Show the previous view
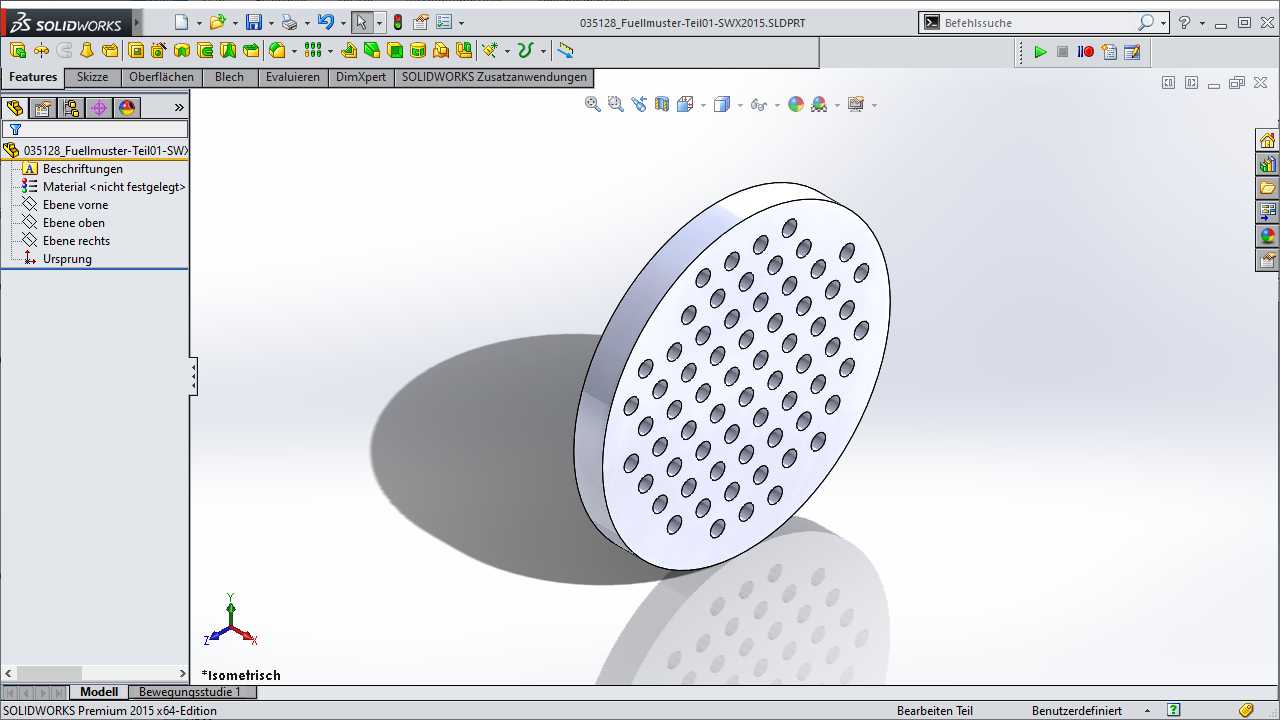 point(638,104)
